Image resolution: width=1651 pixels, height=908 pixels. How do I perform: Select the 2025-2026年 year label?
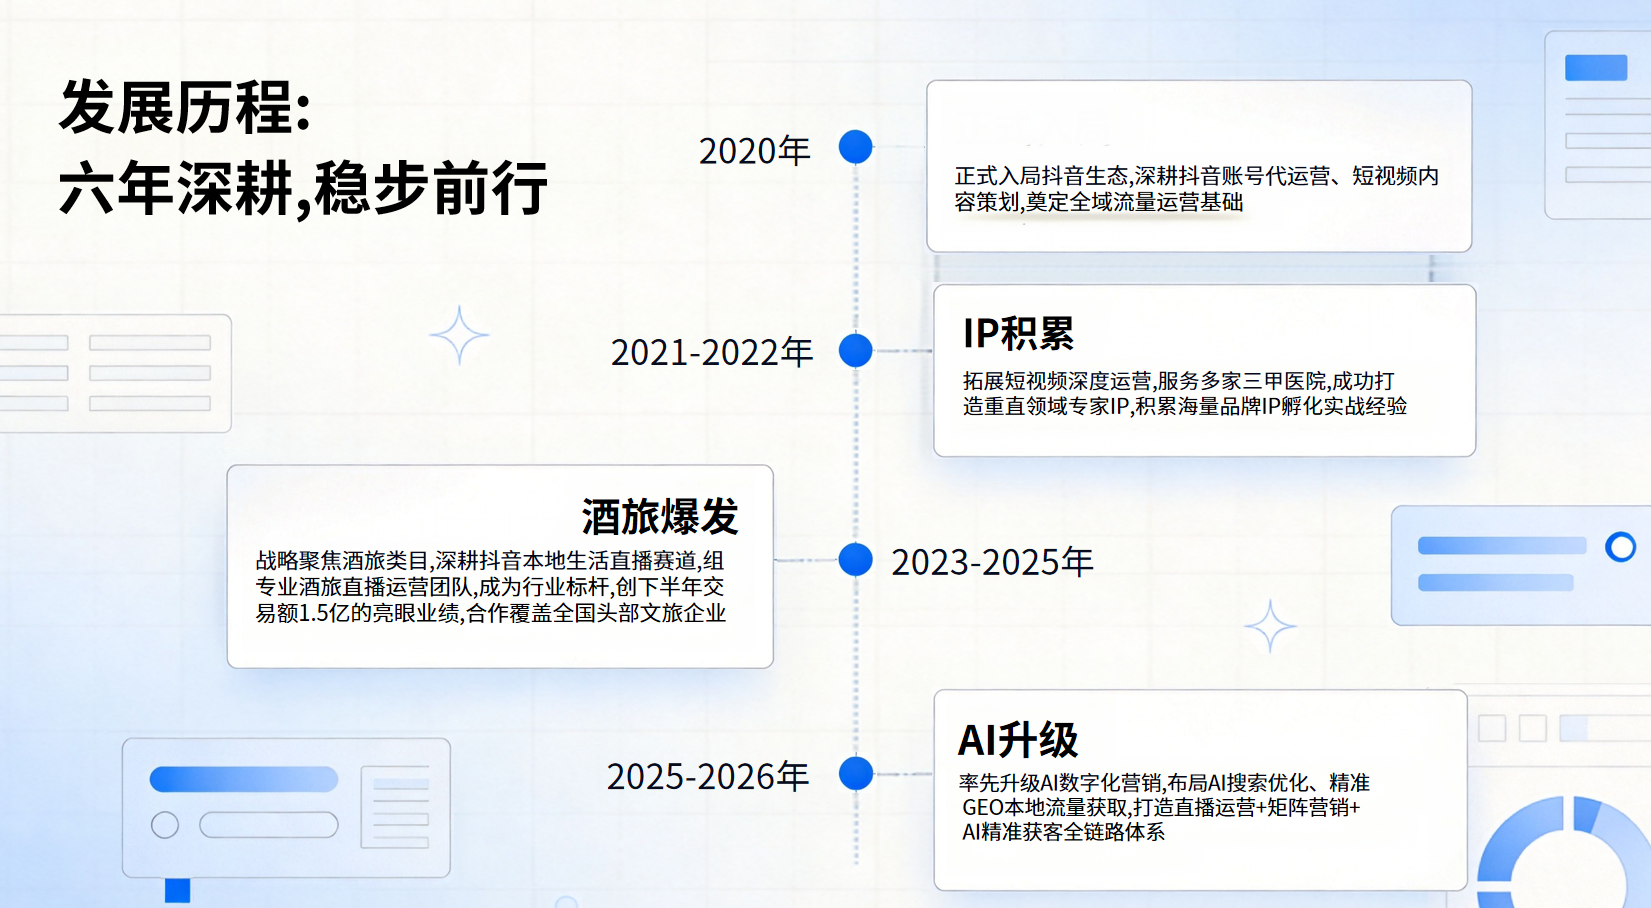(708, 776)
